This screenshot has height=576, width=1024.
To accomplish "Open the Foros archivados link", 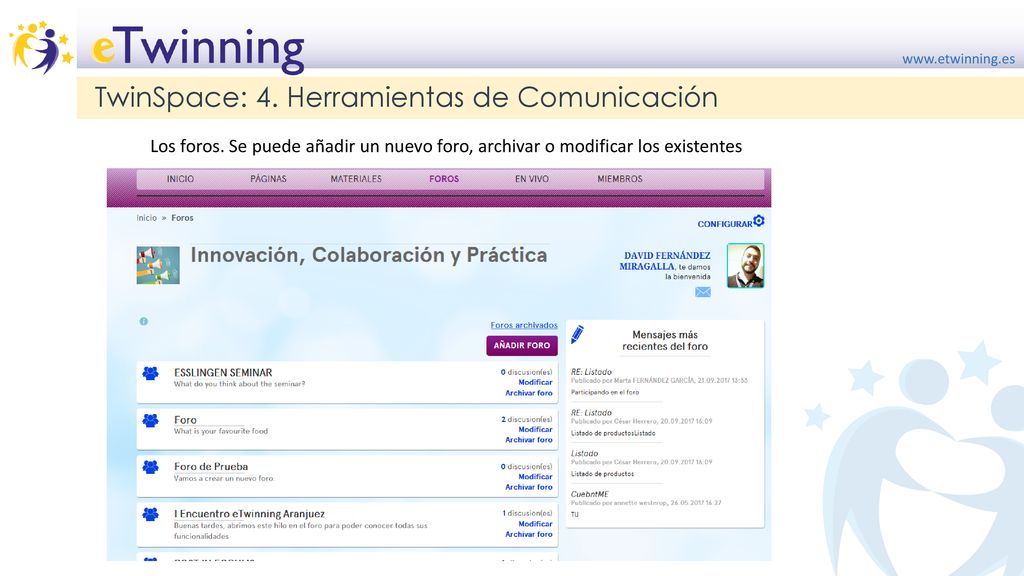I will (524, 325).
